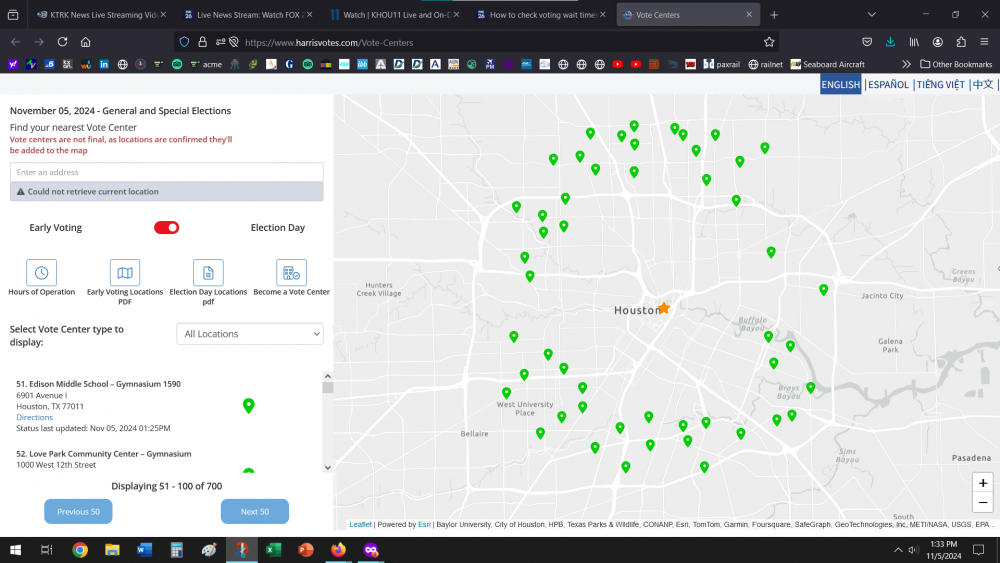The image size is (1000, 563).
Task: Open the Hours of Operation clock icon
Action: click(x=41, y=273)
